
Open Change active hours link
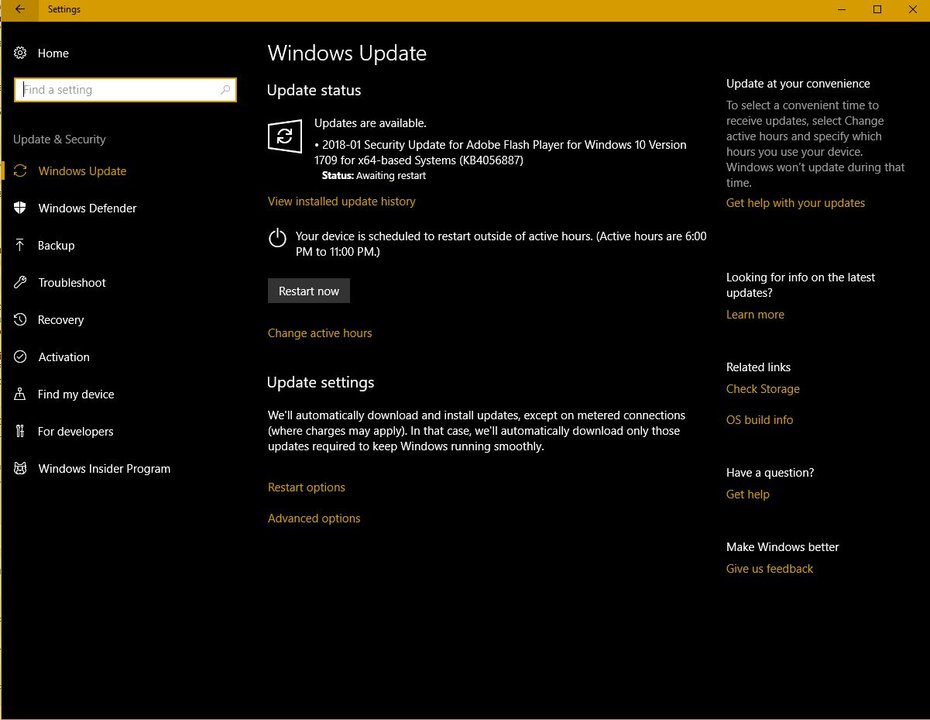point(320,333)
